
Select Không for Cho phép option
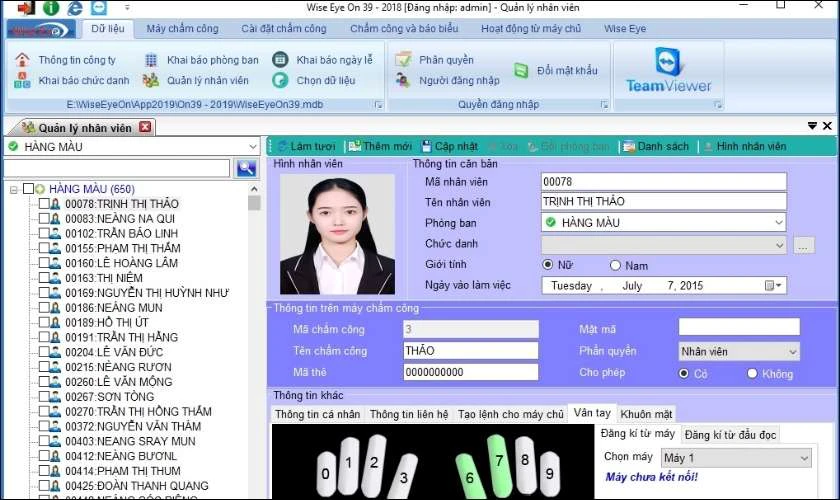pos(753,373)
